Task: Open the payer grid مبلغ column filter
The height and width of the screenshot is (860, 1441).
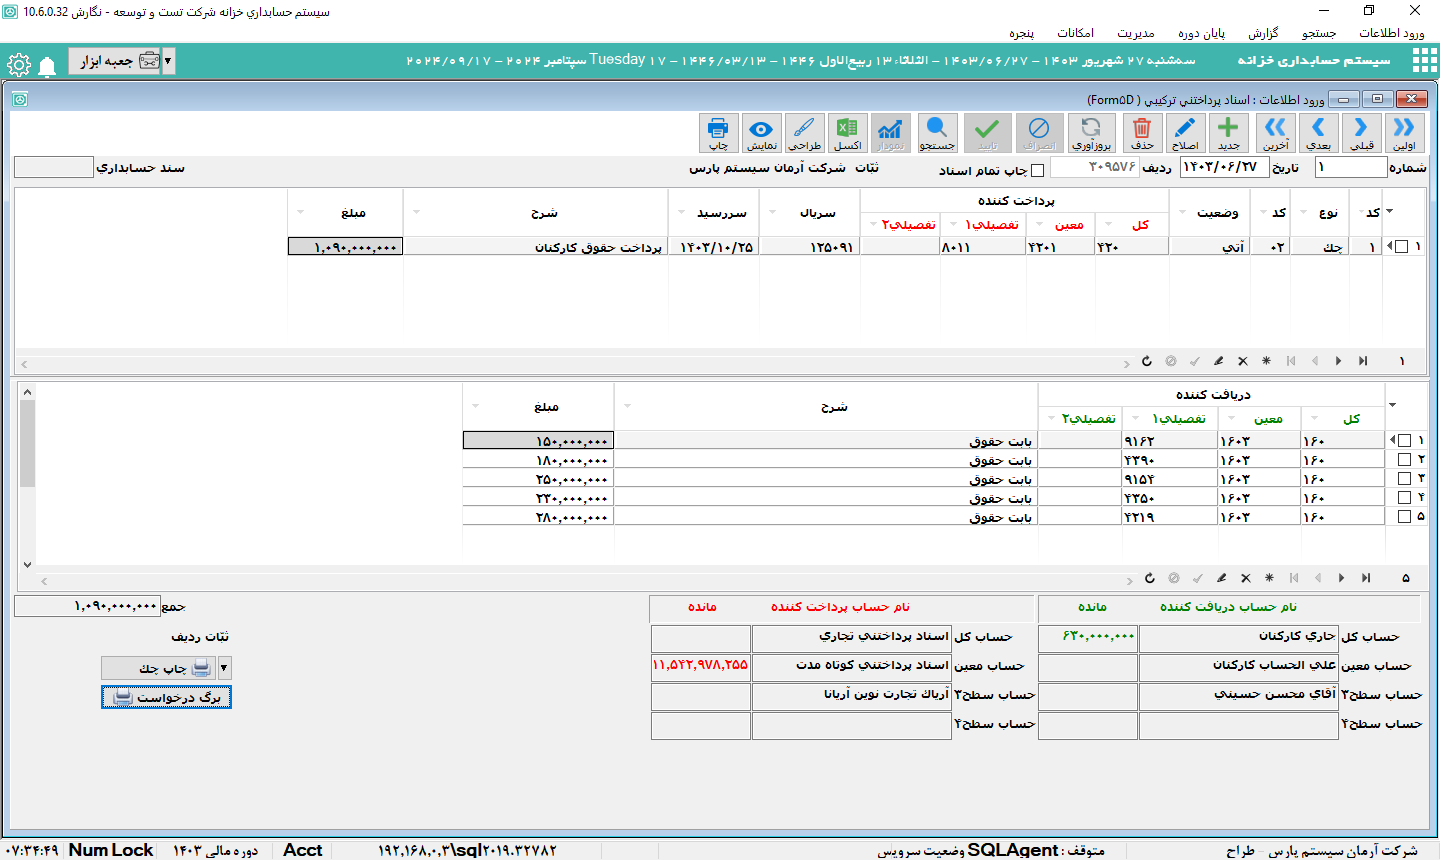Action: click(x=301, y=212)
